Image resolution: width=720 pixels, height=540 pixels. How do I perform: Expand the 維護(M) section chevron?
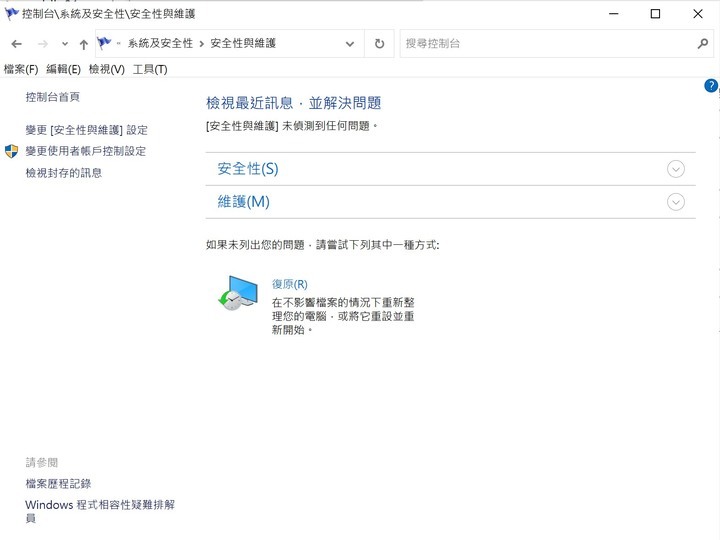(x=675, y=202)
